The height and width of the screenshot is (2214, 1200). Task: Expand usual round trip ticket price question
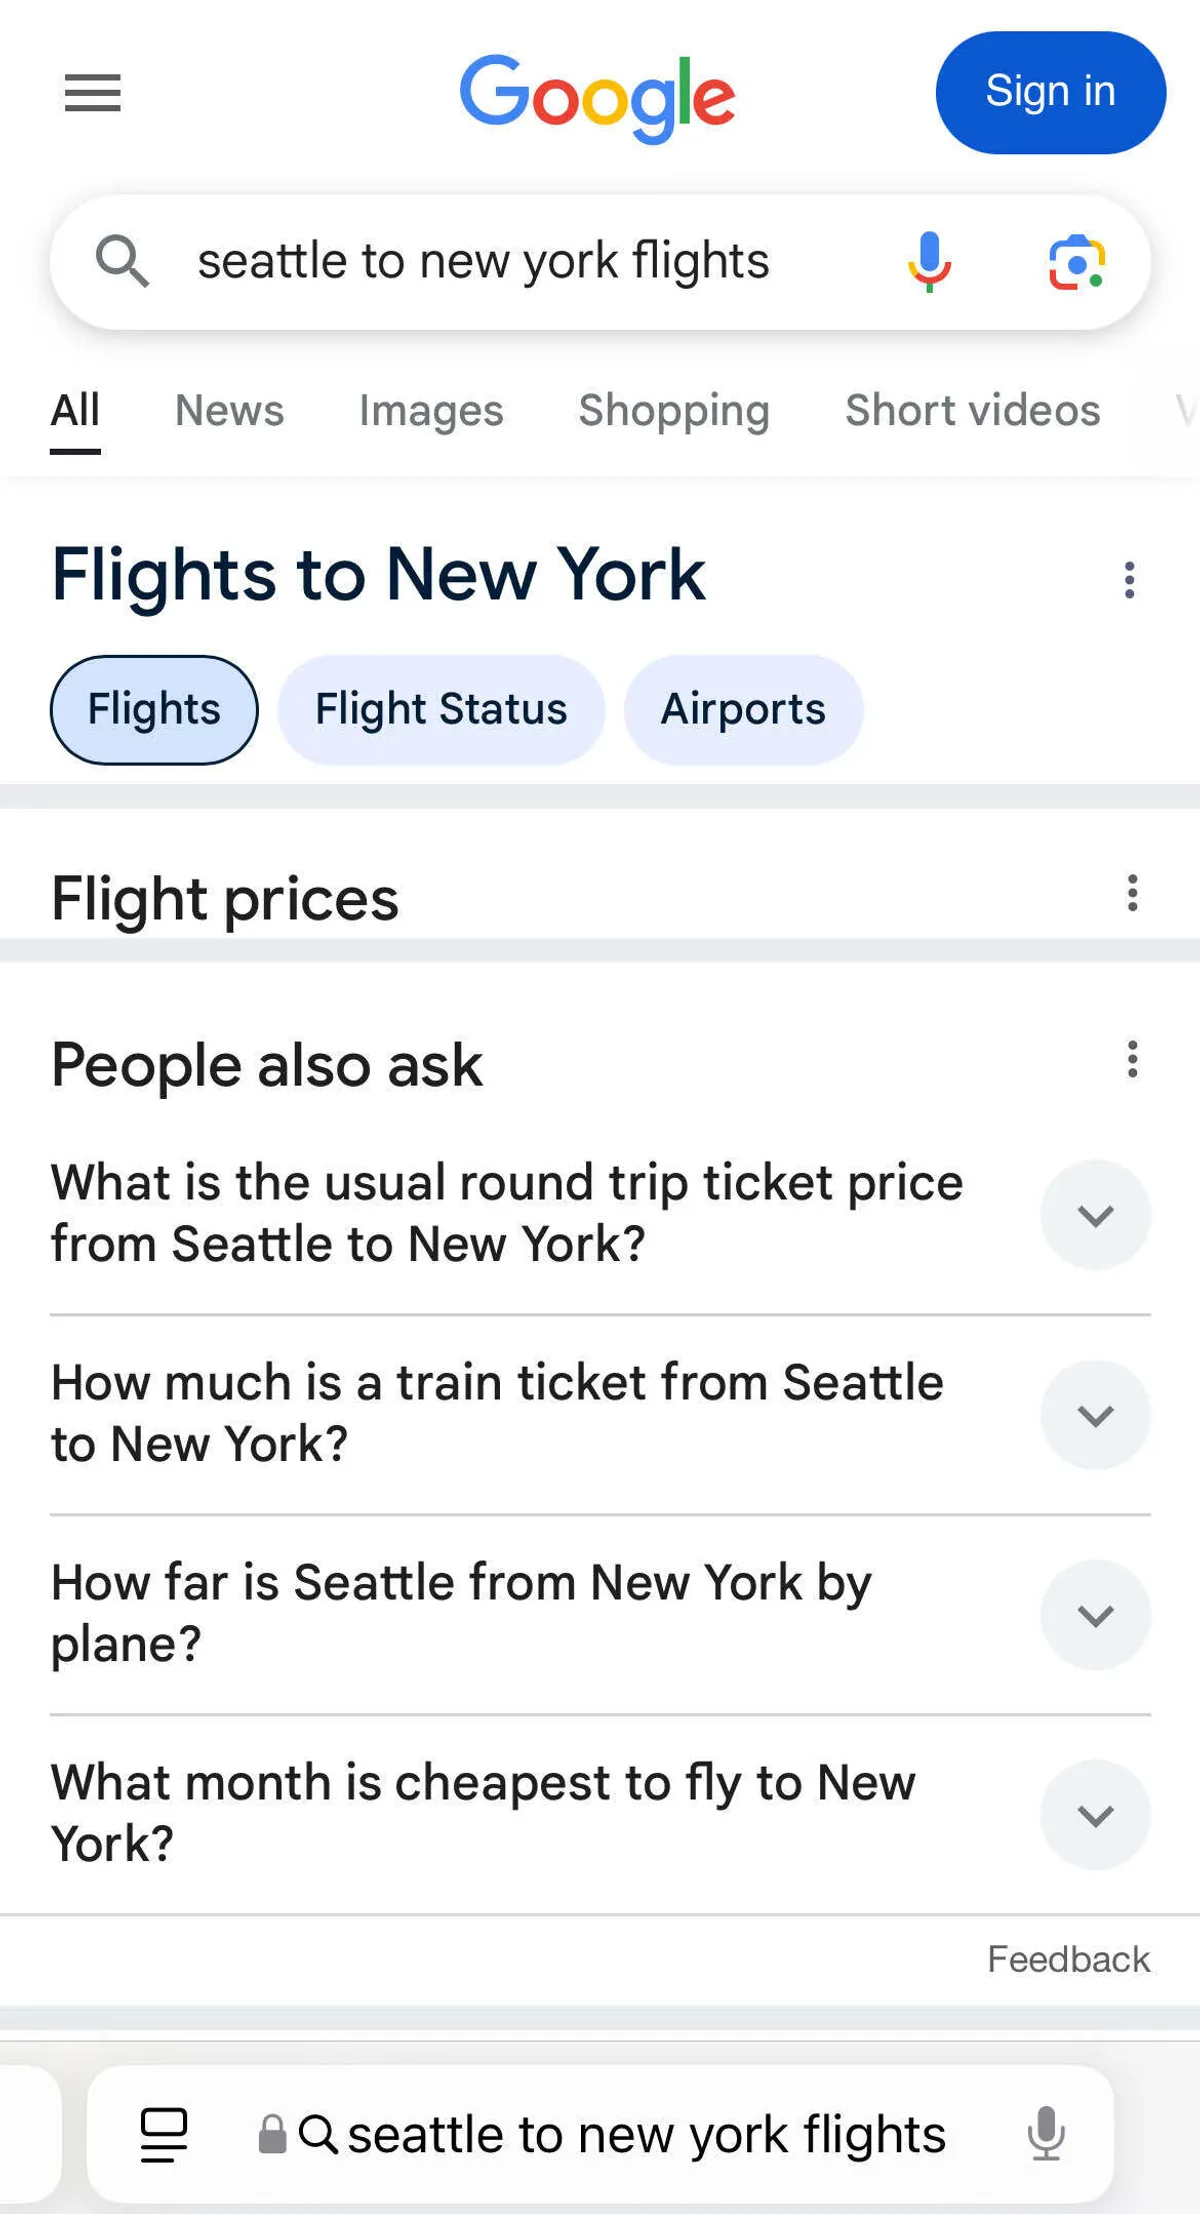(1095, 1215)
